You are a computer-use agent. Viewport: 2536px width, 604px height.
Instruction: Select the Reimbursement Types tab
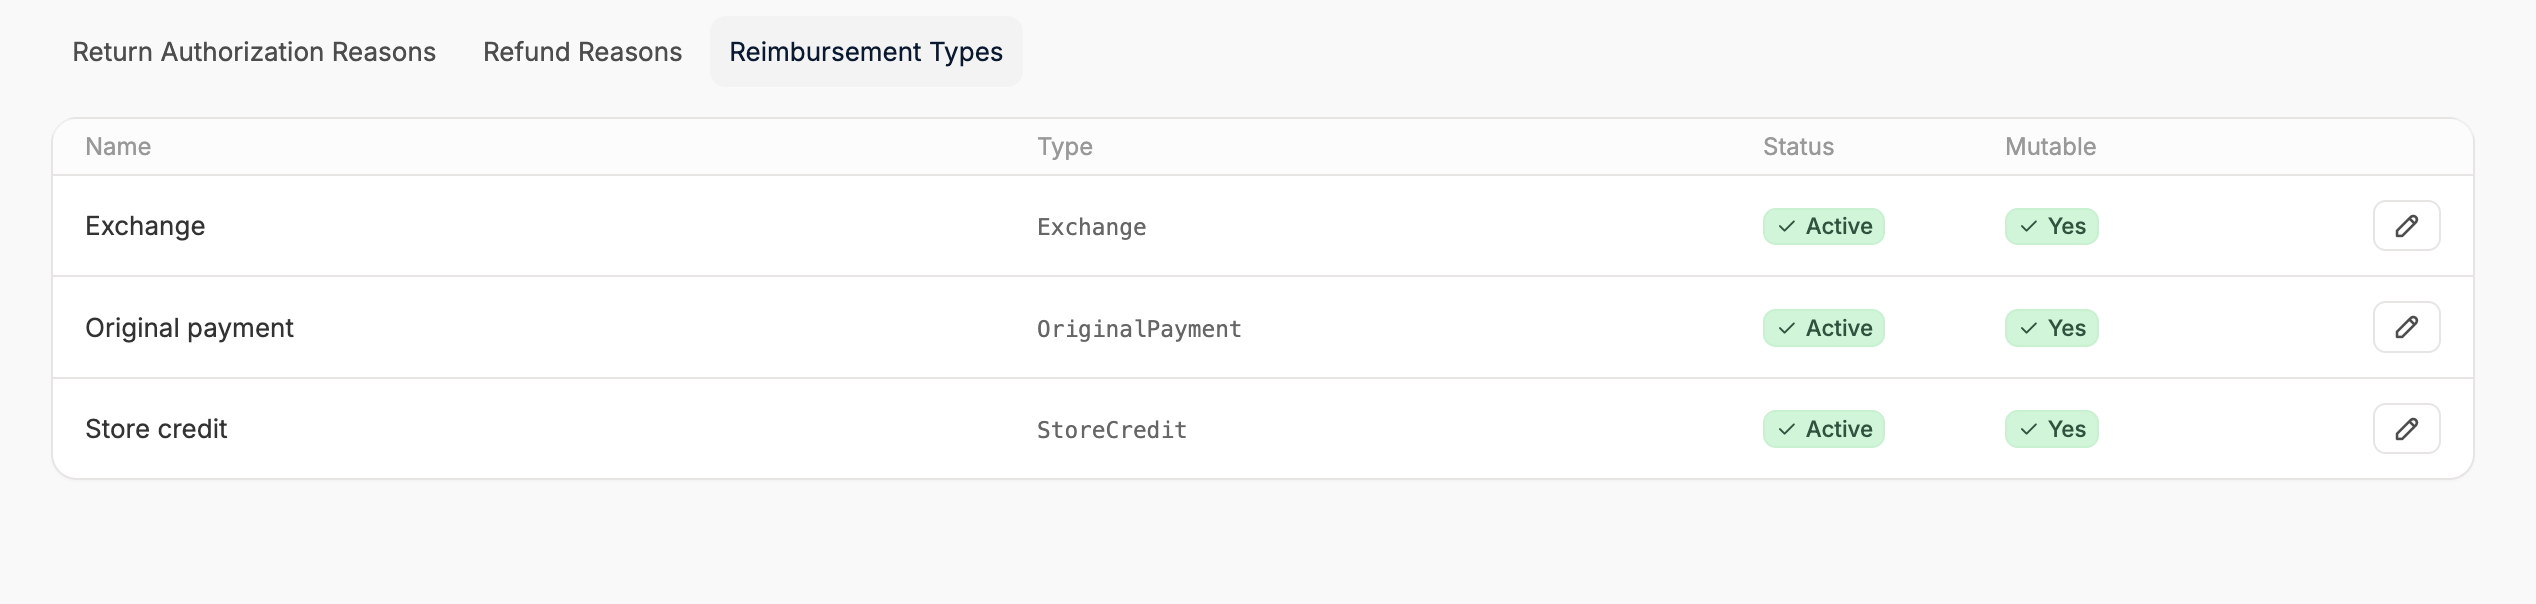pos(866,52)
